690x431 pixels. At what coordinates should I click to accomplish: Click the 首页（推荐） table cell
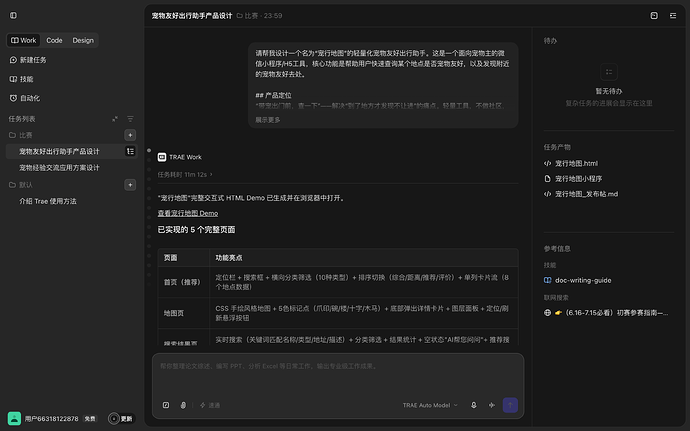click(x=182, y=282)
